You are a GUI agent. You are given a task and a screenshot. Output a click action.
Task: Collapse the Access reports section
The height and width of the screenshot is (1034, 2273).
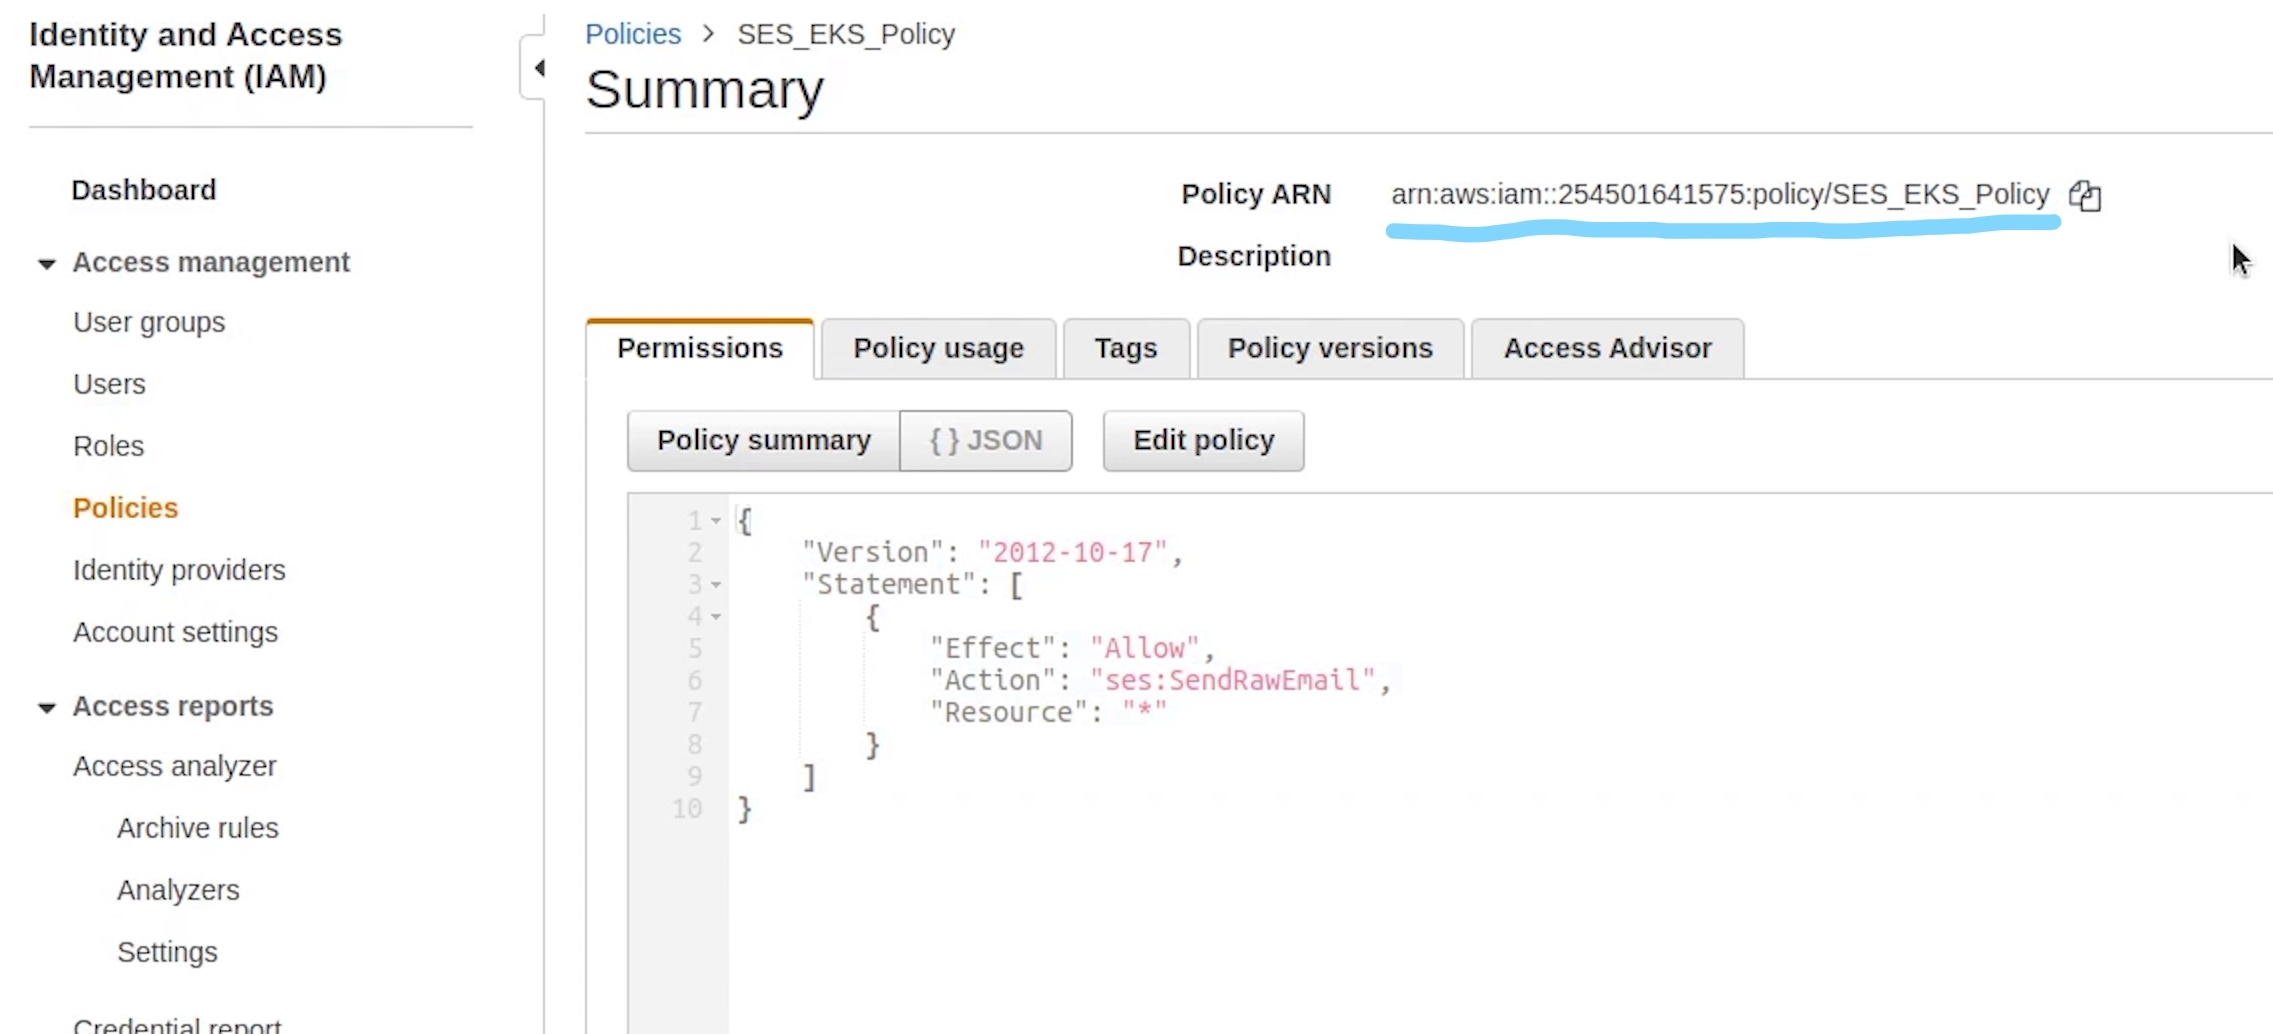(46, 708)
